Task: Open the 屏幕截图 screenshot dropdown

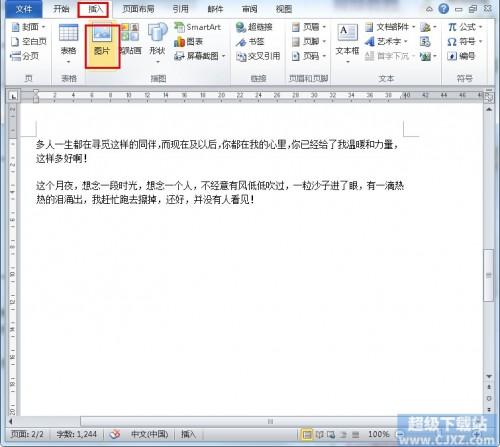Action: 200,56
